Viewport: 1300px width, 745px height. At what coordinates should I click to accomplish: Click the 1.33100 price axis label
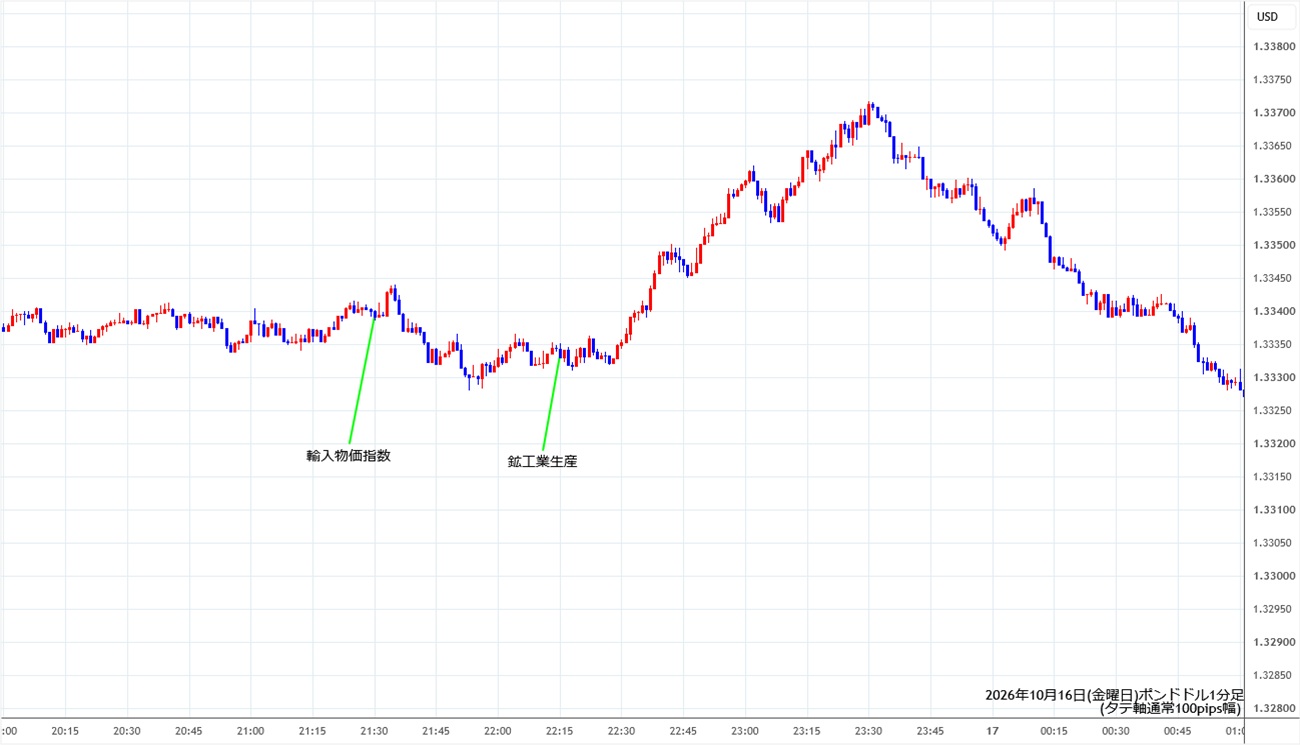tap(1272, 510)
